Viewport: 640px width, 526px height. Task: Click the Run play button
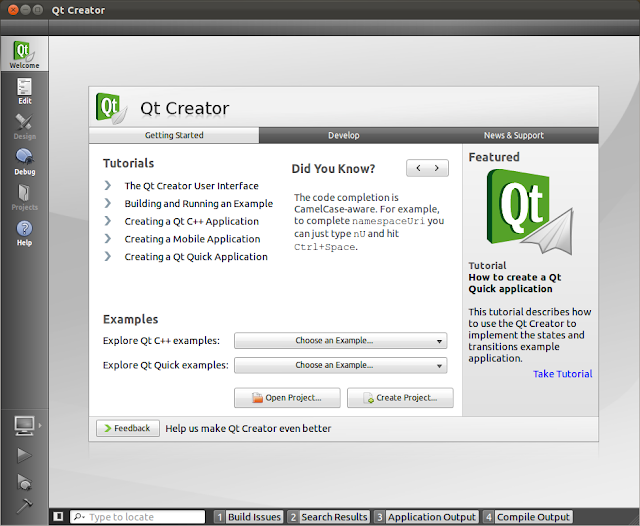coord(24,455)
